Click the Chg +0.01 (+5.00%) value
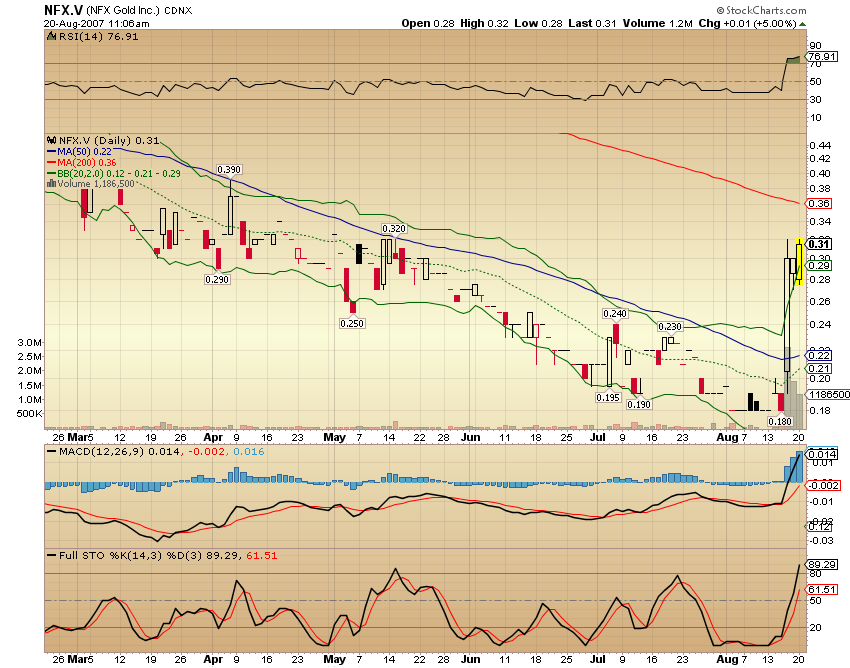Image resolution: width=850 pixels, height=668 pixels. pos(748,23)
